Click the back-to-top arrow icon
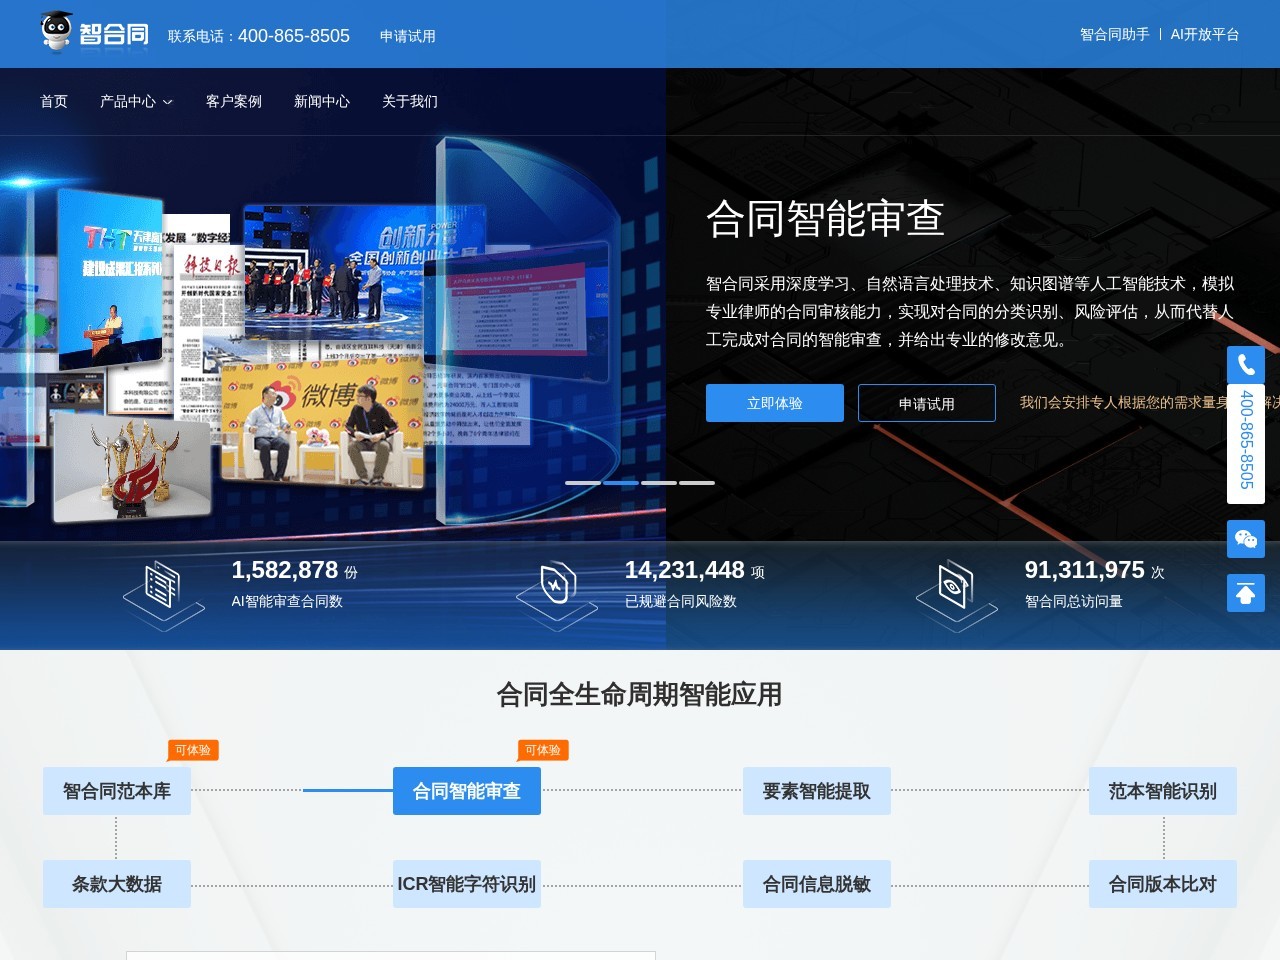Screen dimensions: 1280x960 (1246, 594)
